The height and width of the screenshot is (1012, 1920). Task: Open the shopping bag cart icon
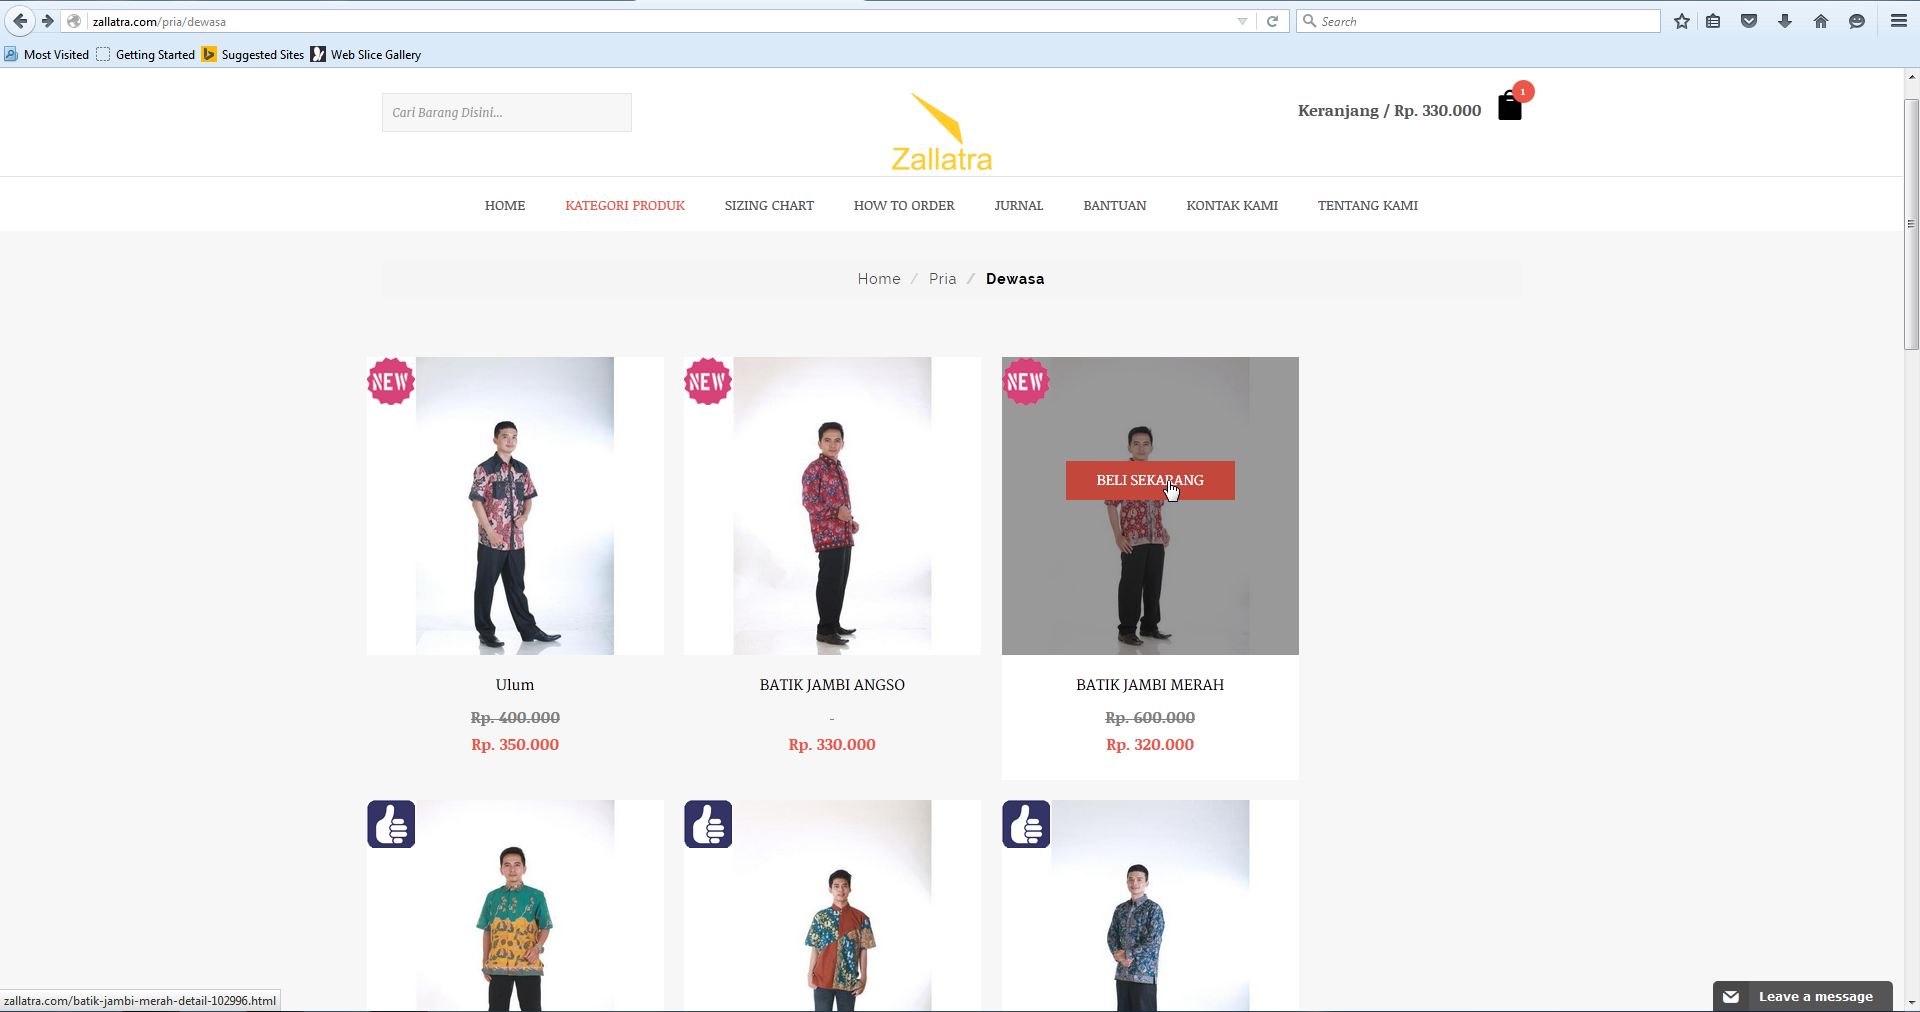(1509, 107)
